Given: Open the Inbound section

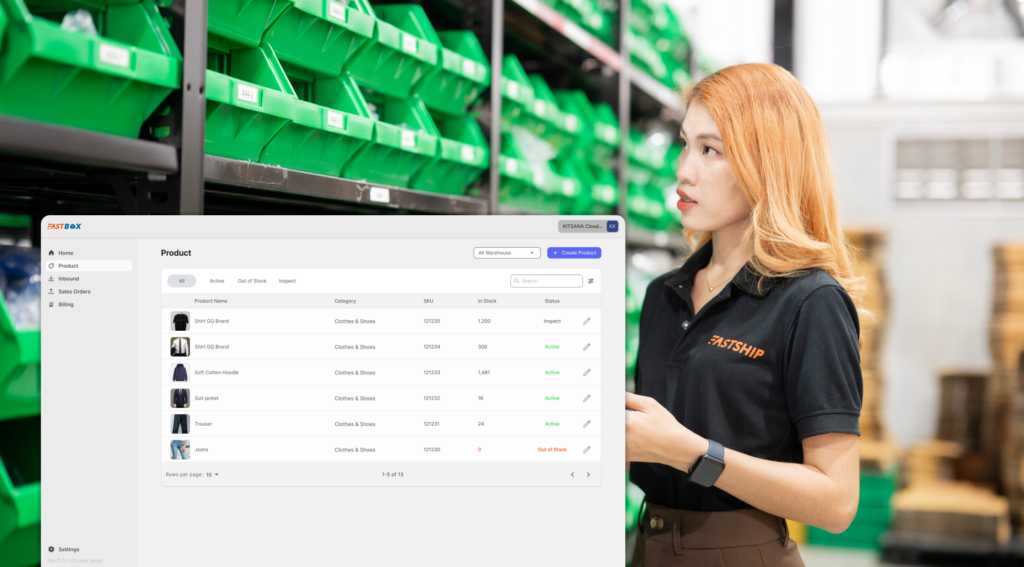Looking at the screenshot, I should pos(68,279).
